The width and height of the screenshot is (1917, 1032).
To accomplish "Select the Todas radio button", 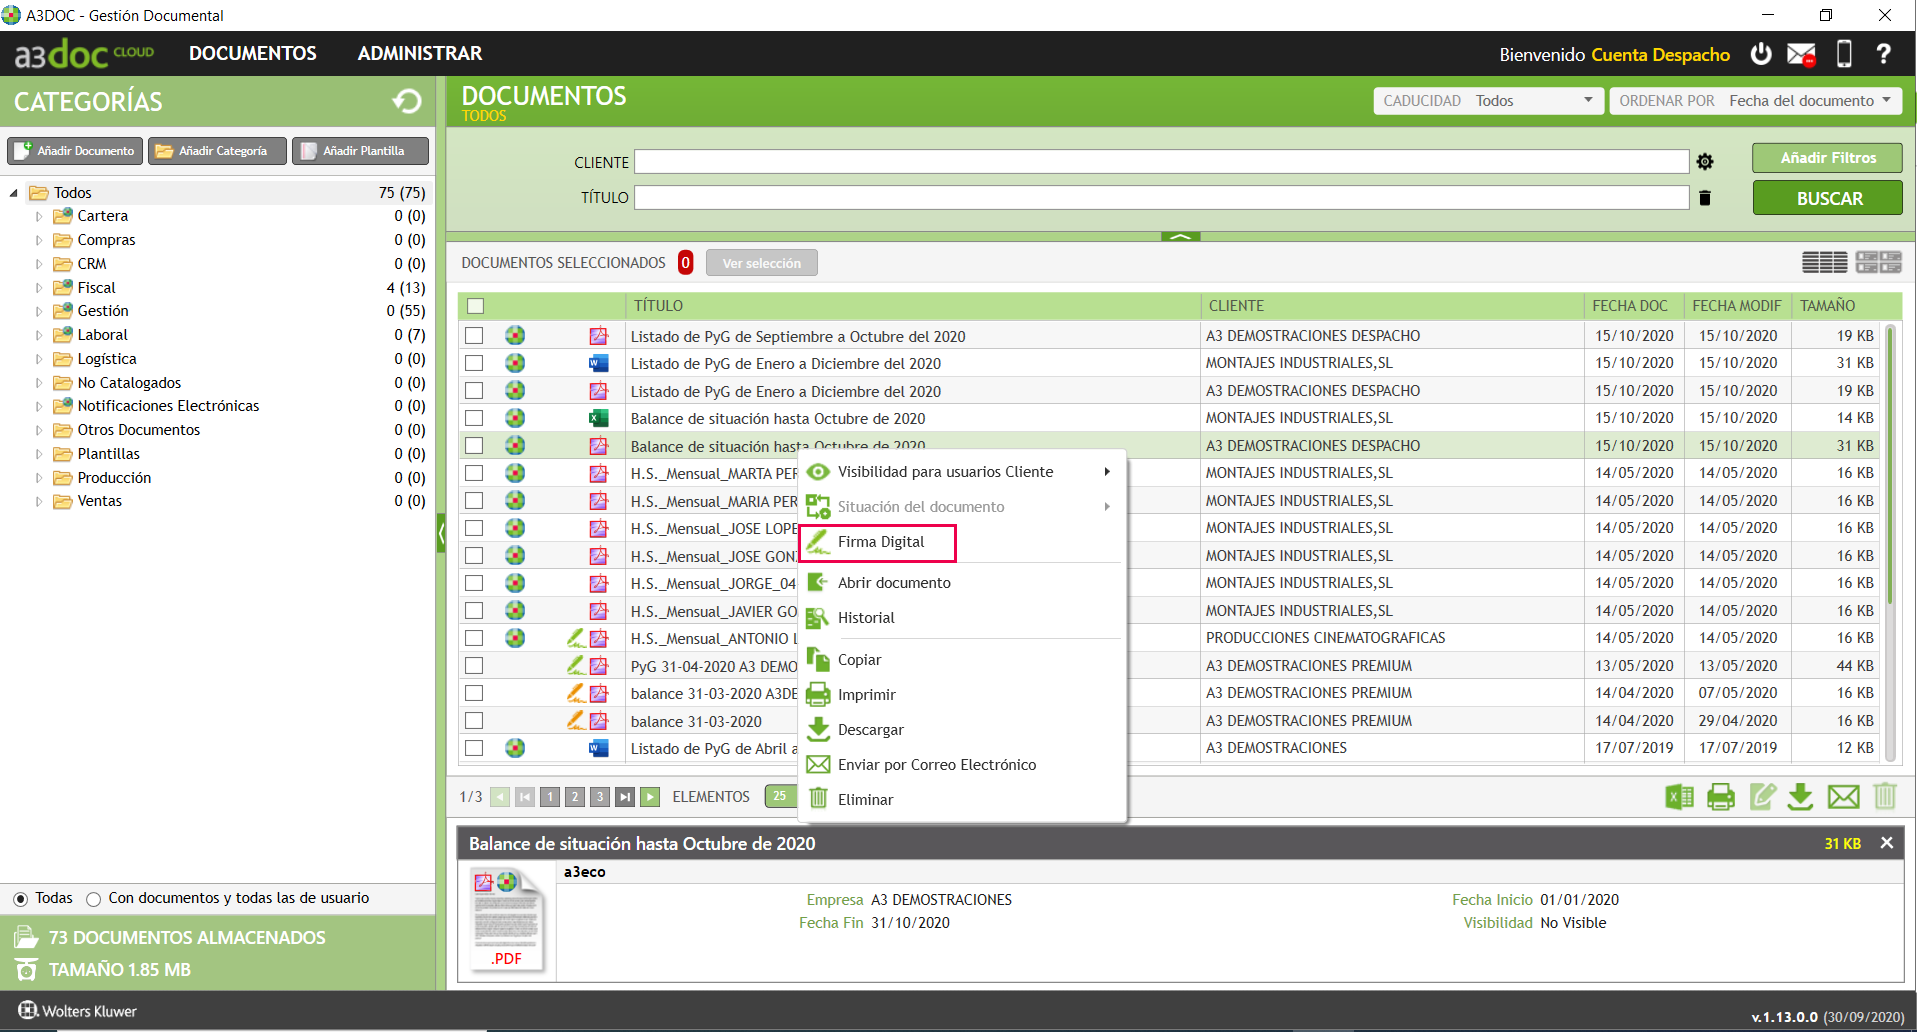I will [x=20, y=899].
